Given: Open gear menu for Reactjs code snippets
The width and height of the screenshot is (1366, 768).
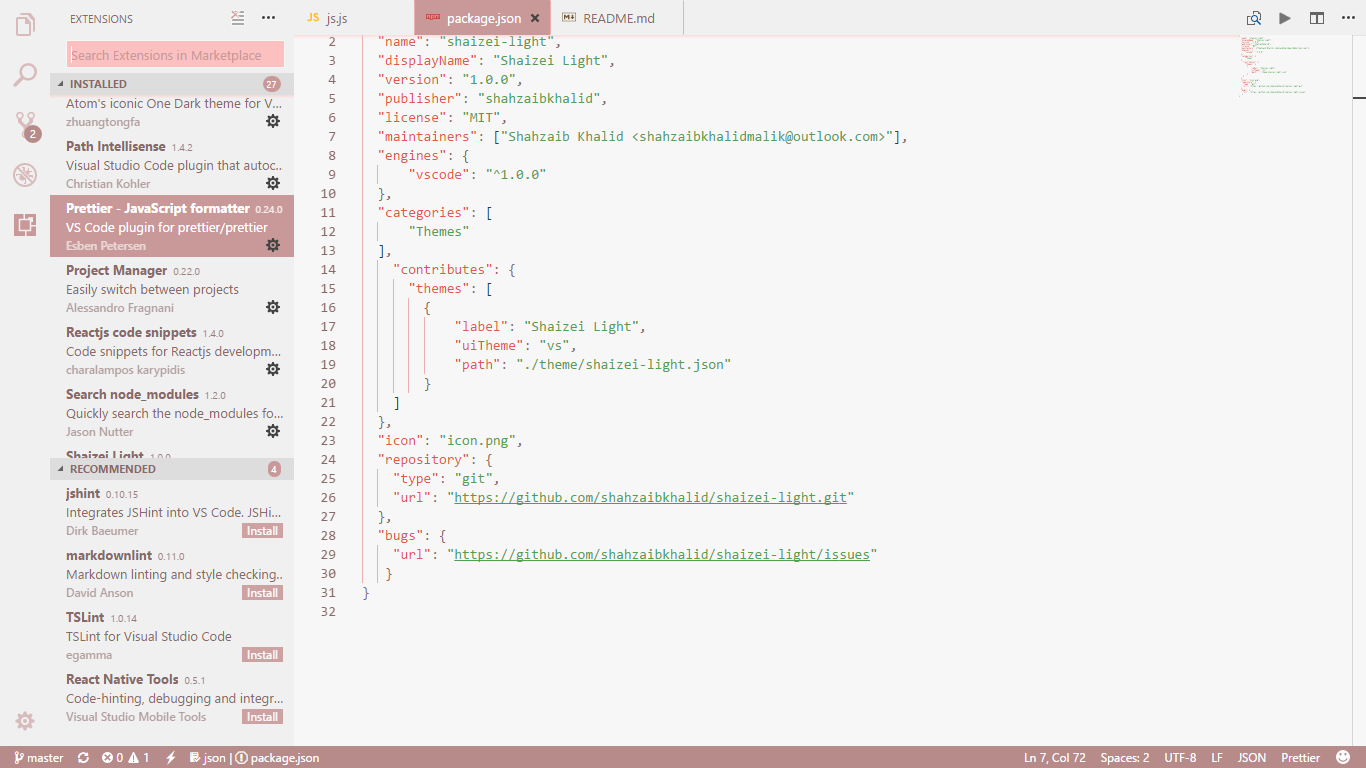Looking at the screenshot, I should click(273, 369).
